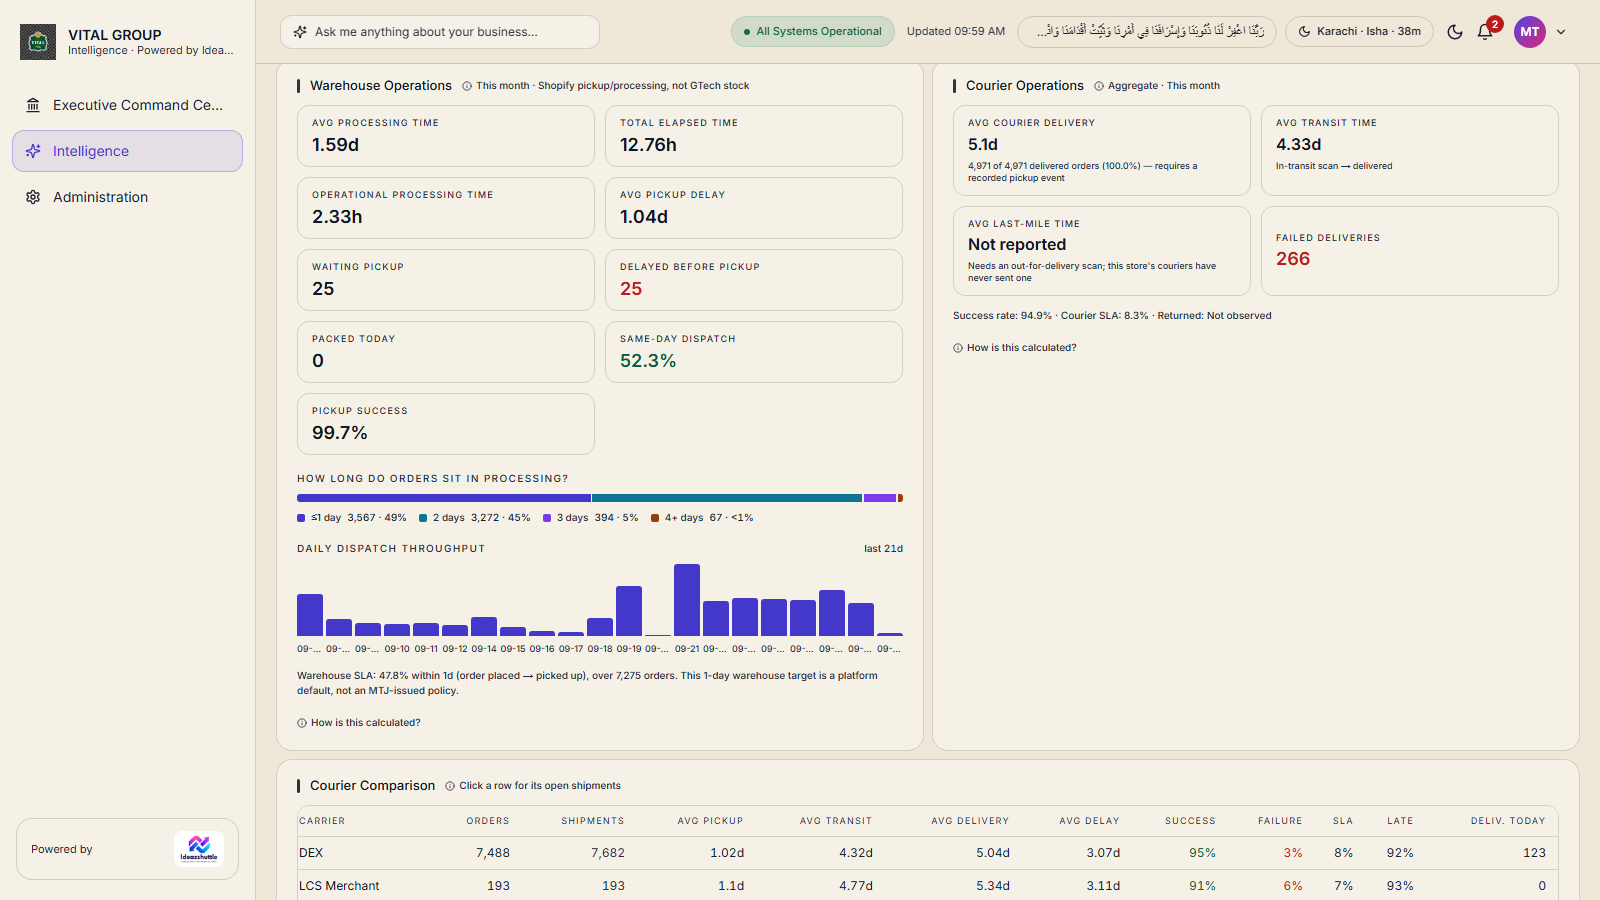Open Executive Command Center menu item
The width and height of the screenshot is (1600, 900).
pos(127,105)
